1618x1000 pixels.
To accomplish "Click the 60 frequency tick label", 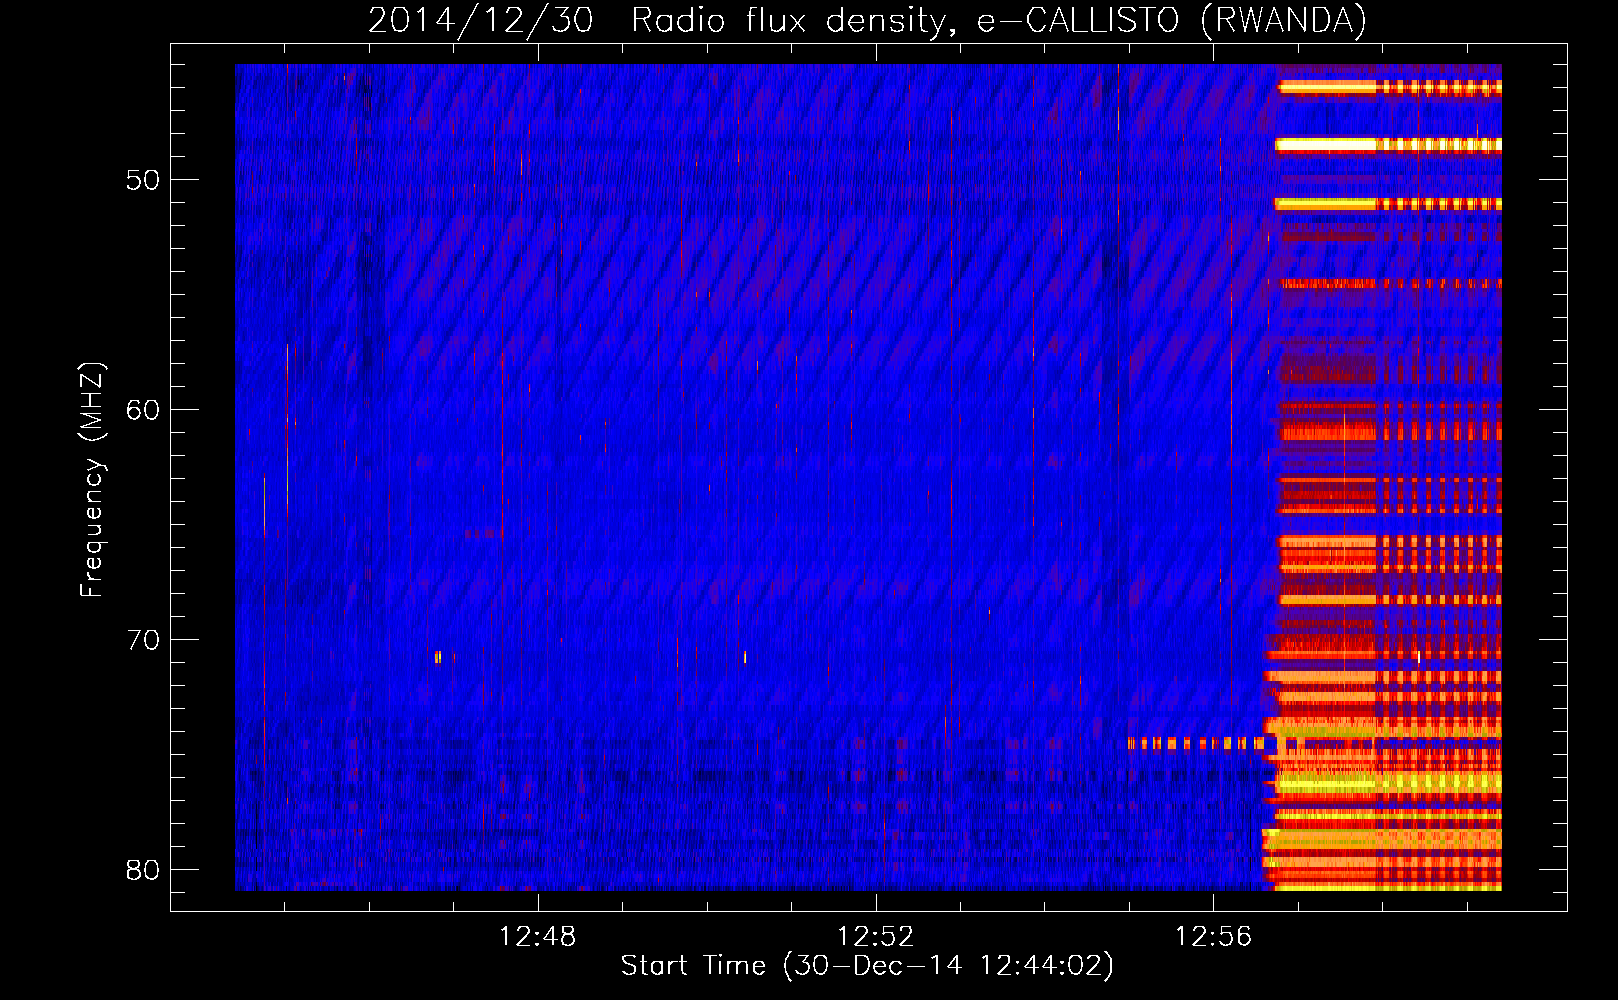I will [144, 410].
